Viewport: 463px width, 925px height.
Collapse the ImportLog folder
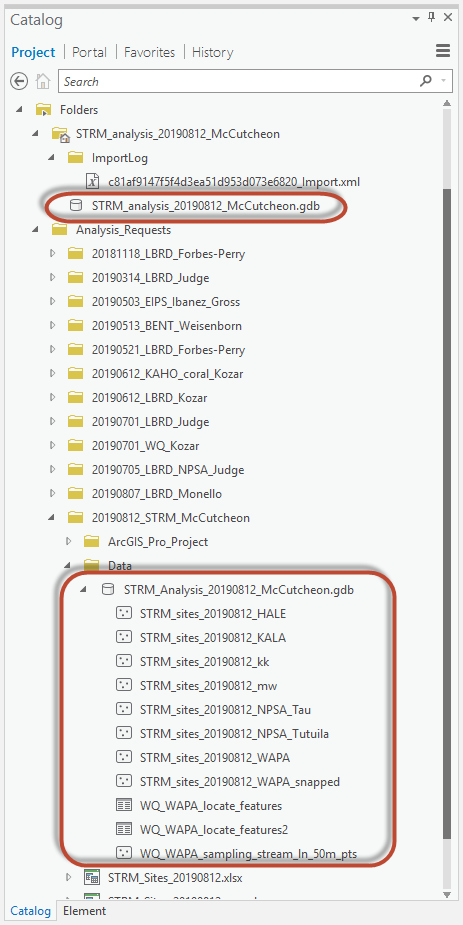pos(51,158)
